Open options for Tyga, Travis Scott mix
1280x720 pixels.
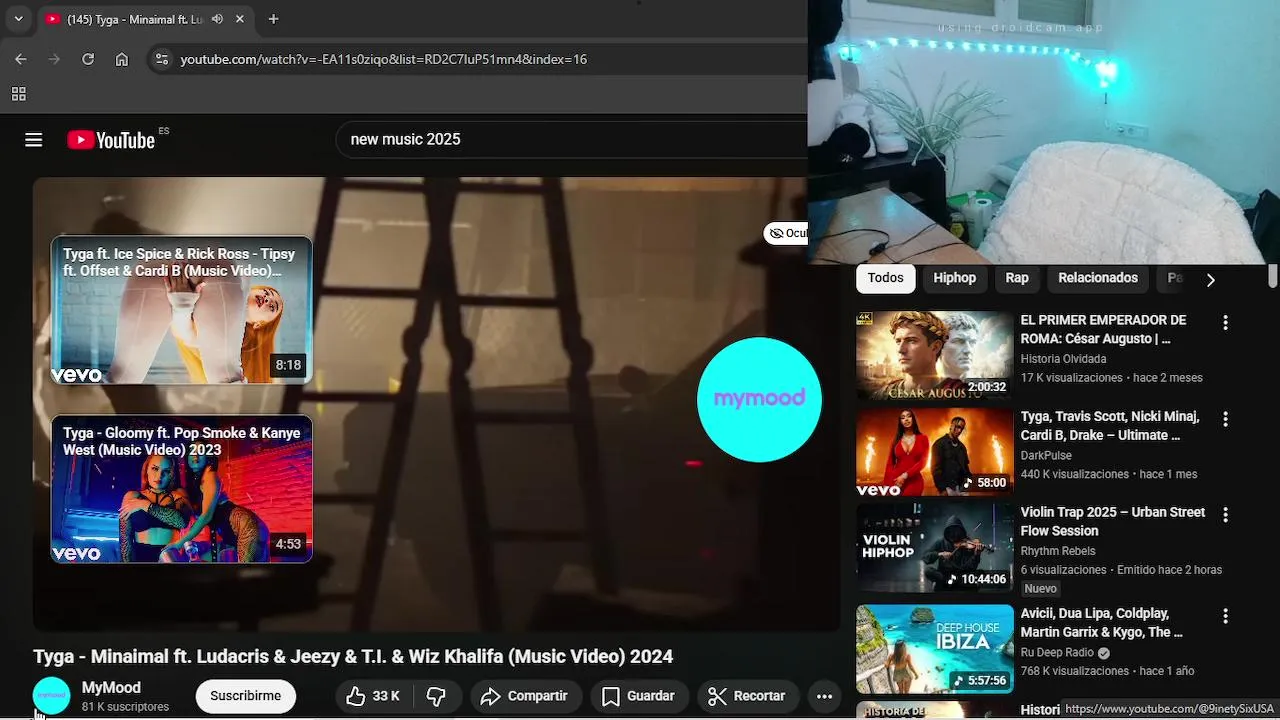click(1225, 419)
